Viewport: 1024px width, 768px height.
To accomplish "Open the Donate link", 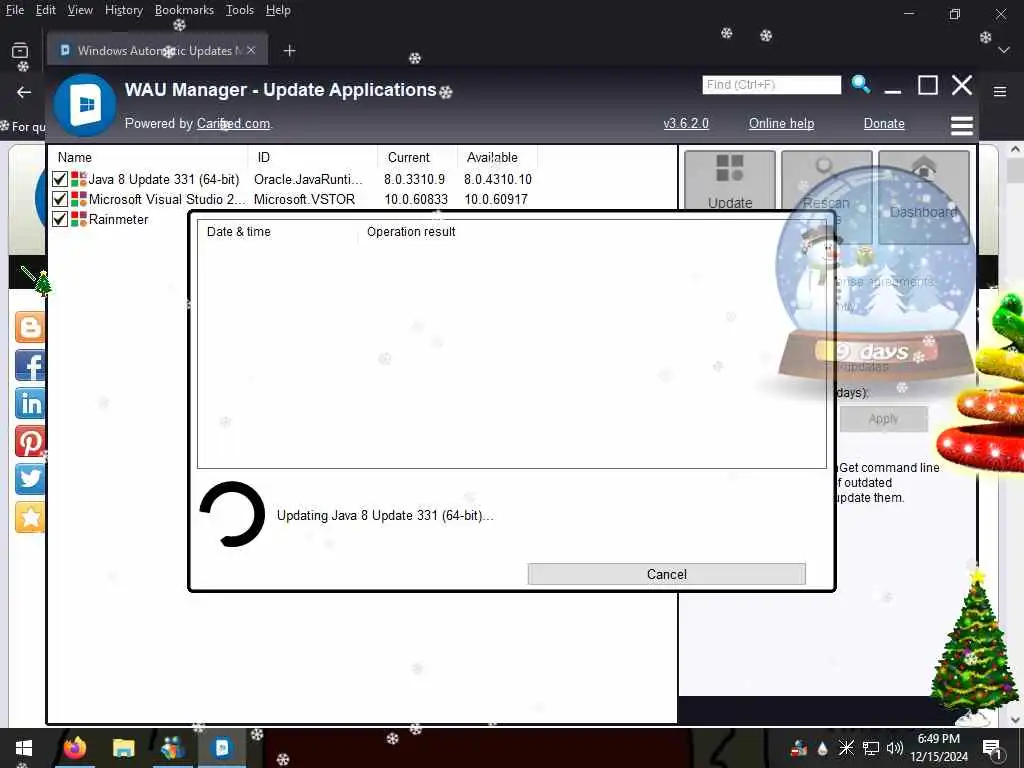I will 884,123.
